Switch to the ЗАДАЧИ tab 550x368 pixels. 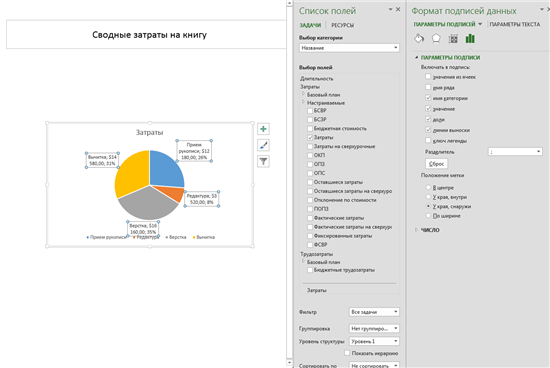(x=310, y=25)
